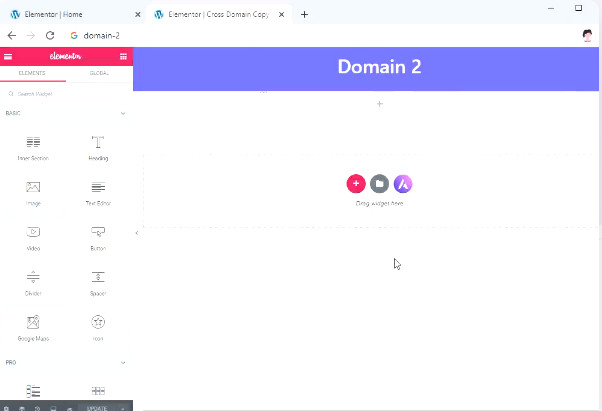Click the pink Add New Section button
Image resolution: width=602 pixels, height=411 pixels.
[x=356, y=184]
